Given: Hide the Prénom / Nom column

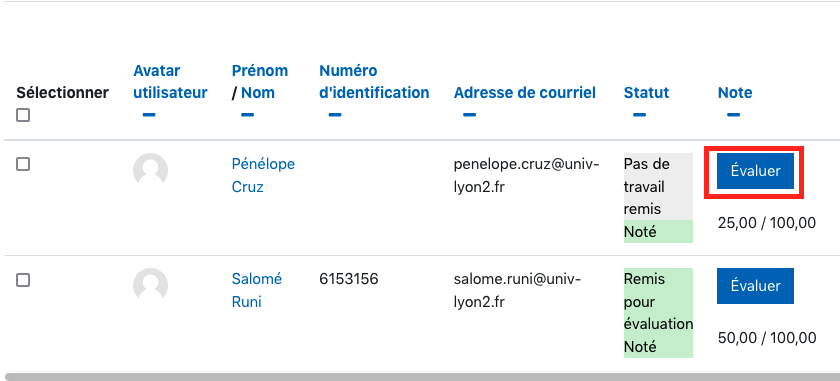Looking at the screenshot, I should pyautogui.click(x=248, y=115).
